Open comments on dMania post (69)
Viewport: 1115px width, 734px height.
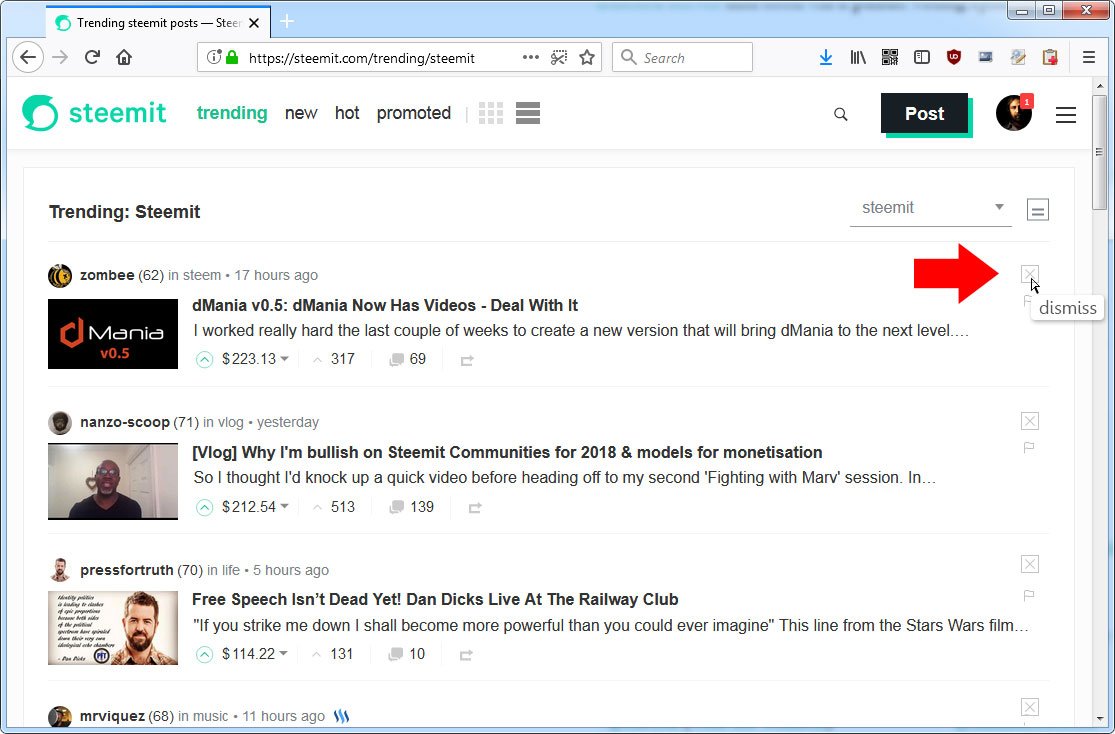407,359
